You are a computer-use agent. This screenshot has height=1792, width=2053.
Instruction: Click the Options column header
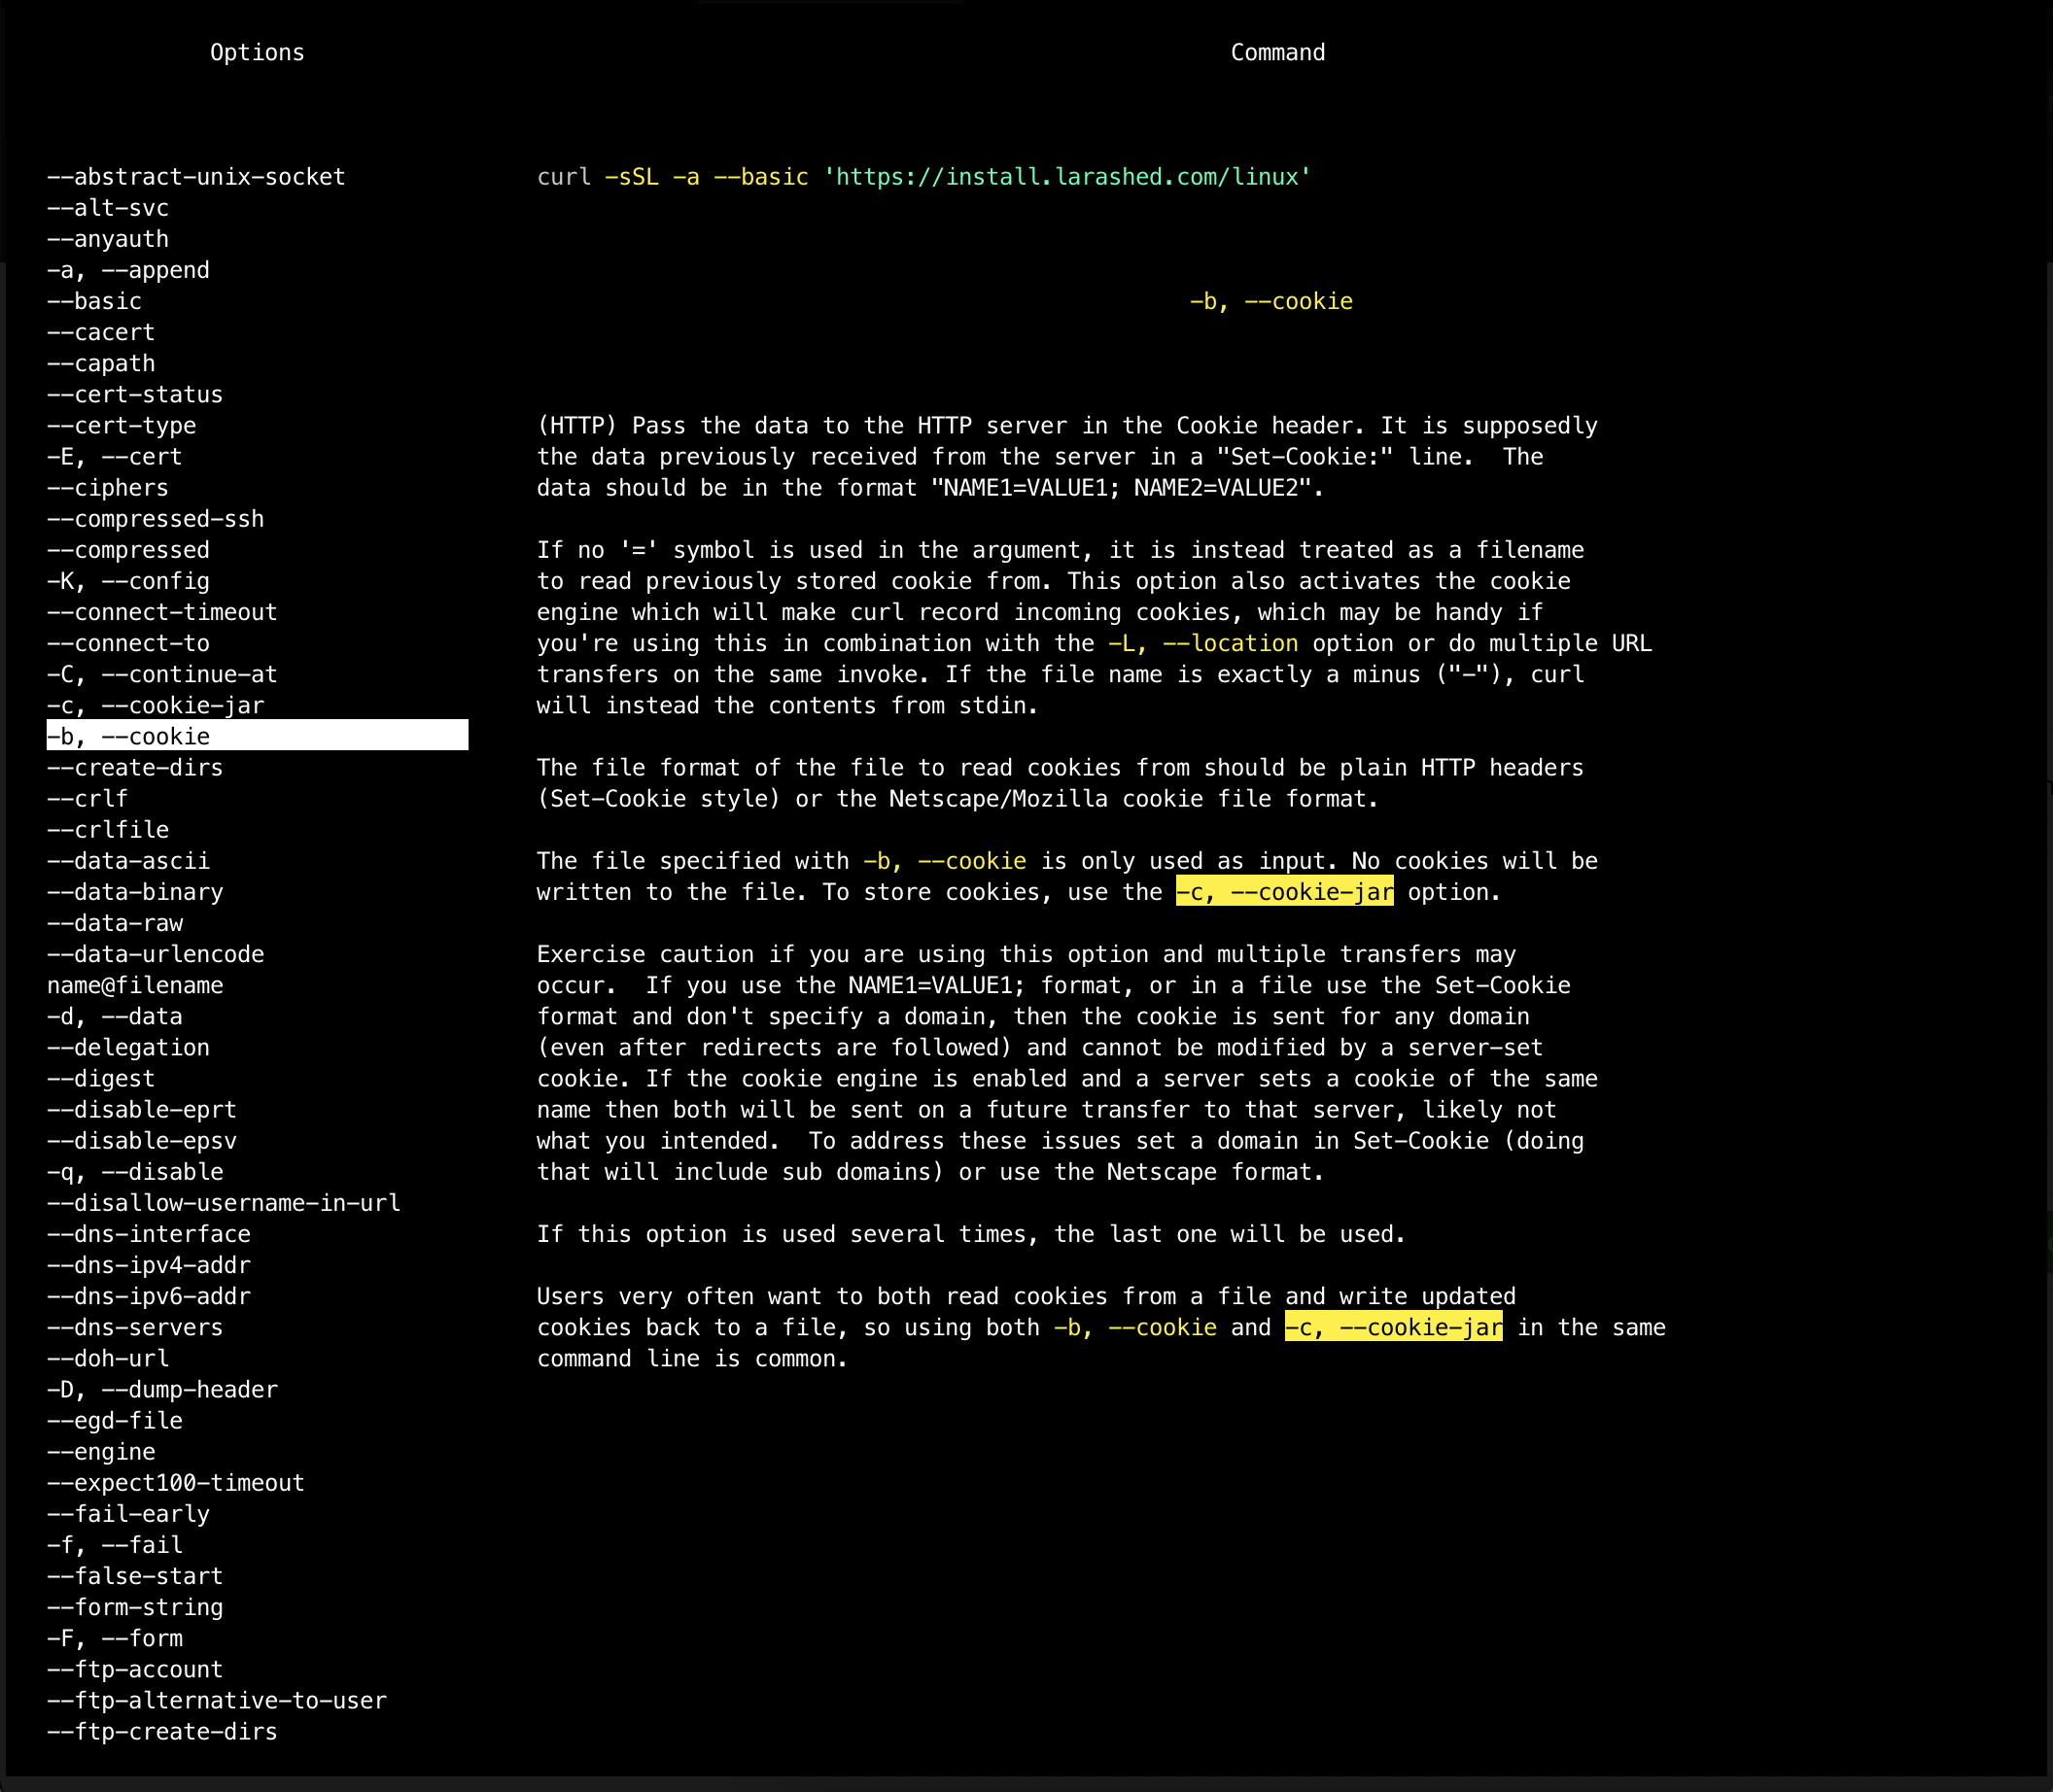click(257, 52)
